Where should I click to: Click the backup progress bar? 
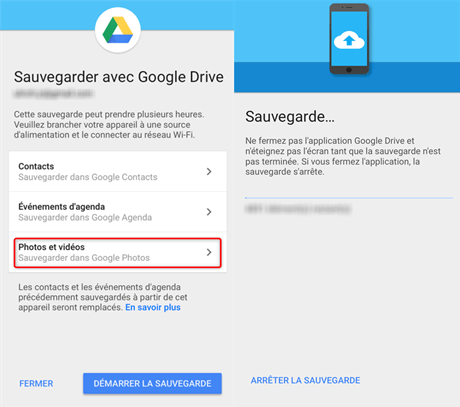point(349,198)
